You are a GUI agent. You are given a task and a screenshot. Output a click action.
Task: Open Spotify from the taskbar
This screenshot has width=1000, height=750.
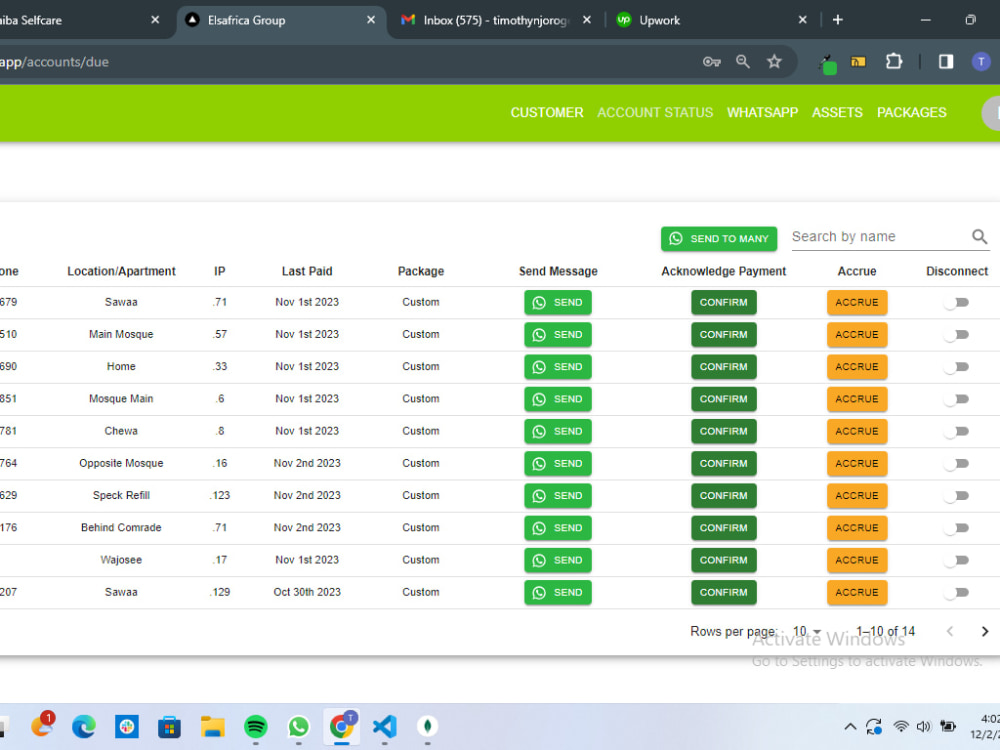pos(256,726)
